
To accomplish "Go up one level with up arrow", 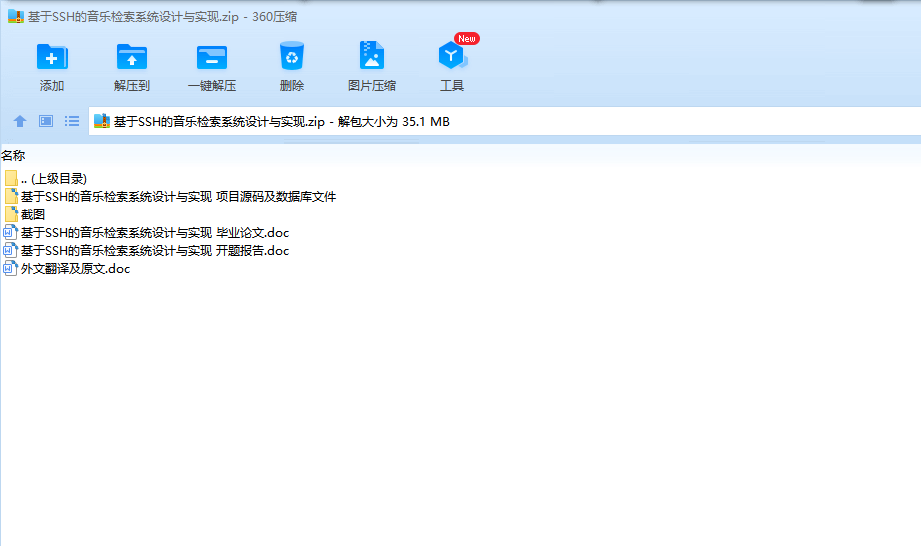I will coord(20,121).
